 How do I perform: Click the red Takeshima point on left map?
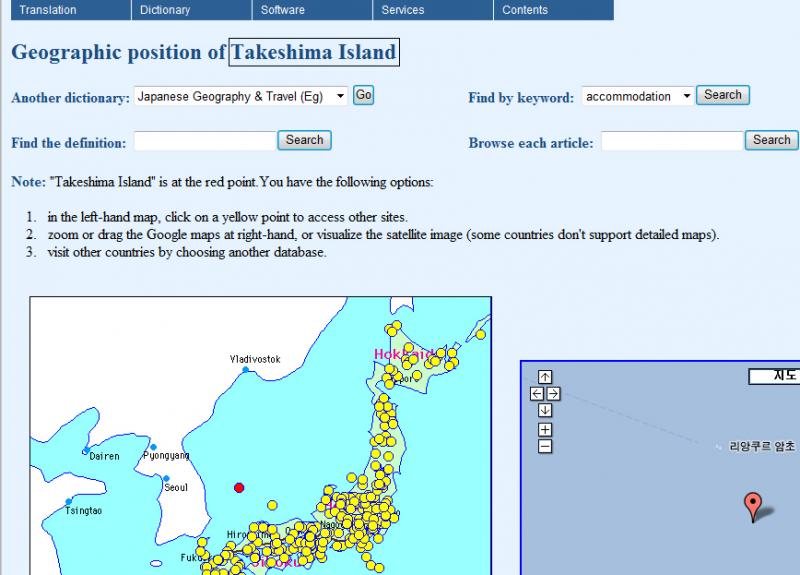pos(239,488)
